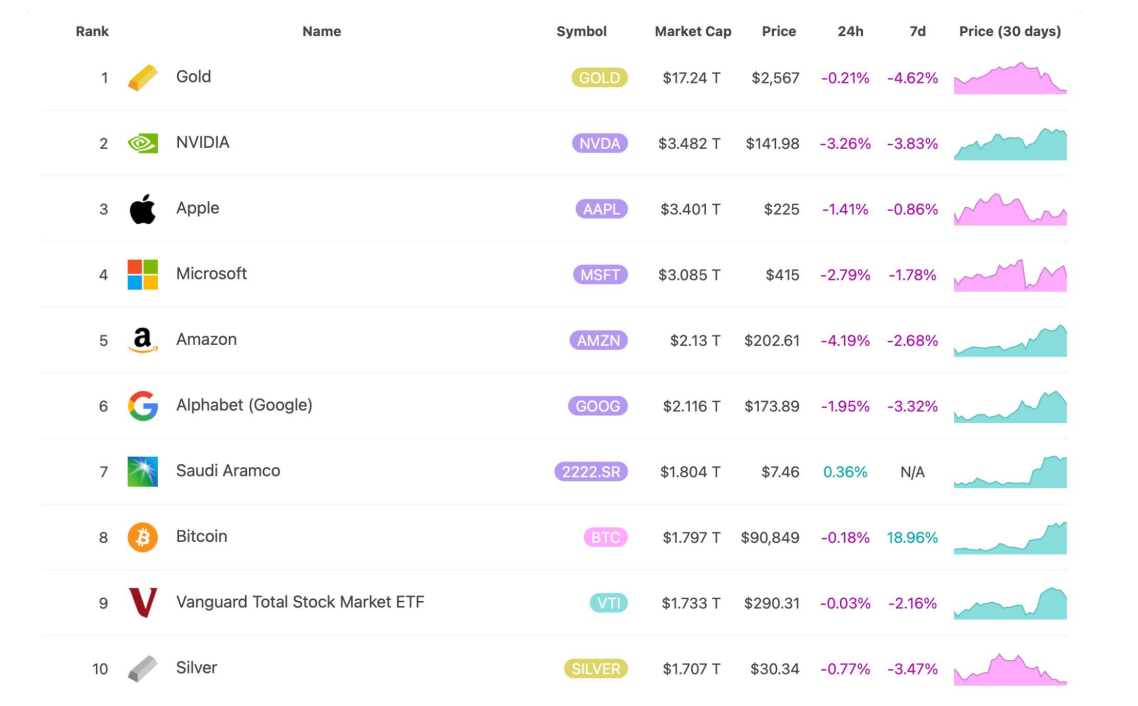Open the Apple company link
This screenshot has width=1138, height=706.
(x=197, y=208)
